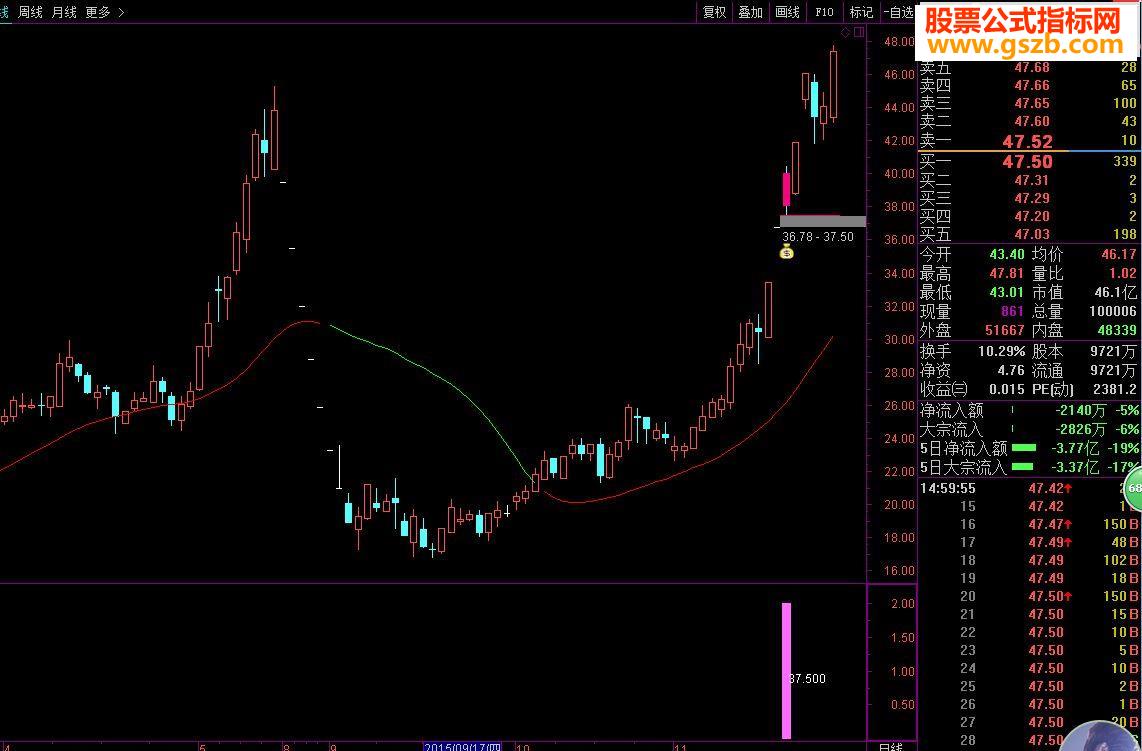Screen dimensions: 1142x751
Task: Click the 换手 value 10.29%
Action: 1001,351
